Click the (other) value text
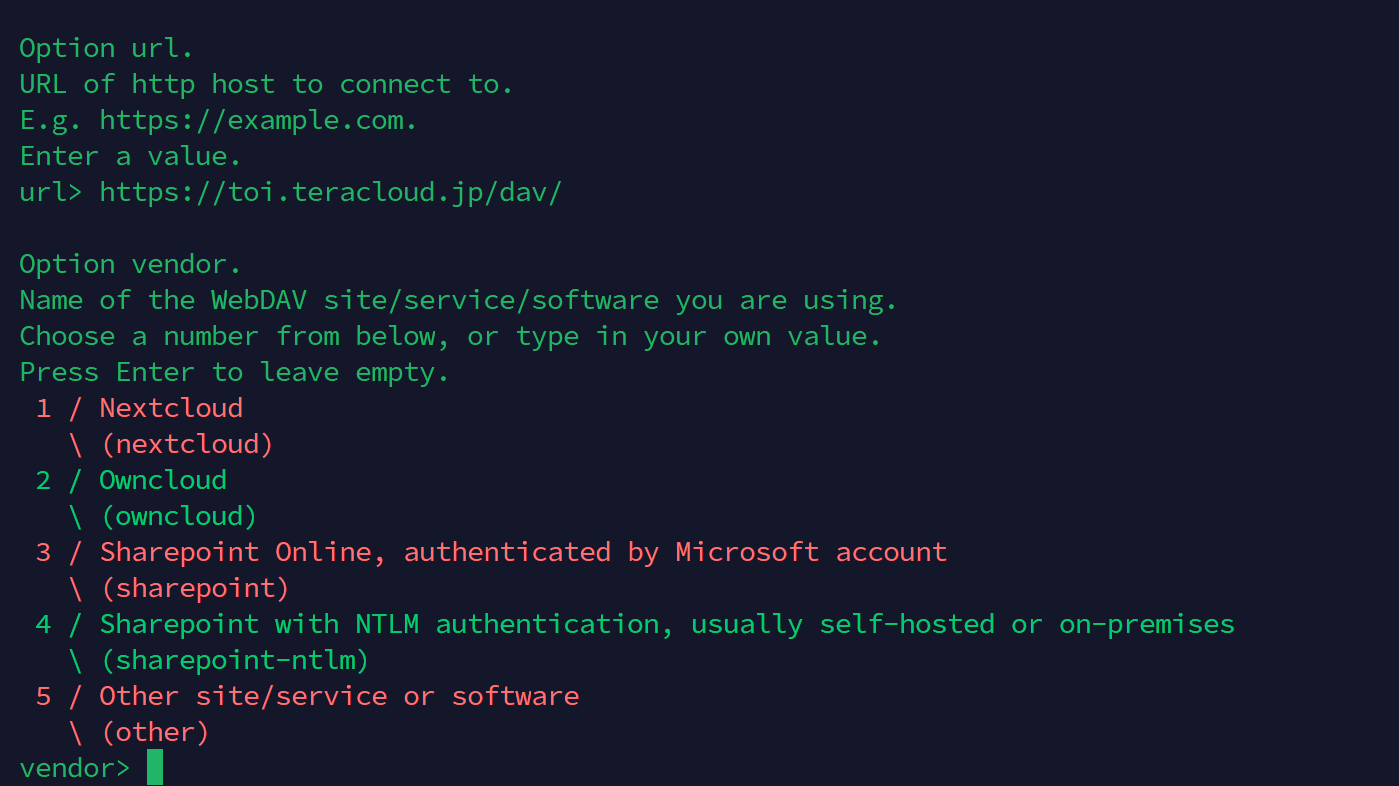 (x=155, y=732)
